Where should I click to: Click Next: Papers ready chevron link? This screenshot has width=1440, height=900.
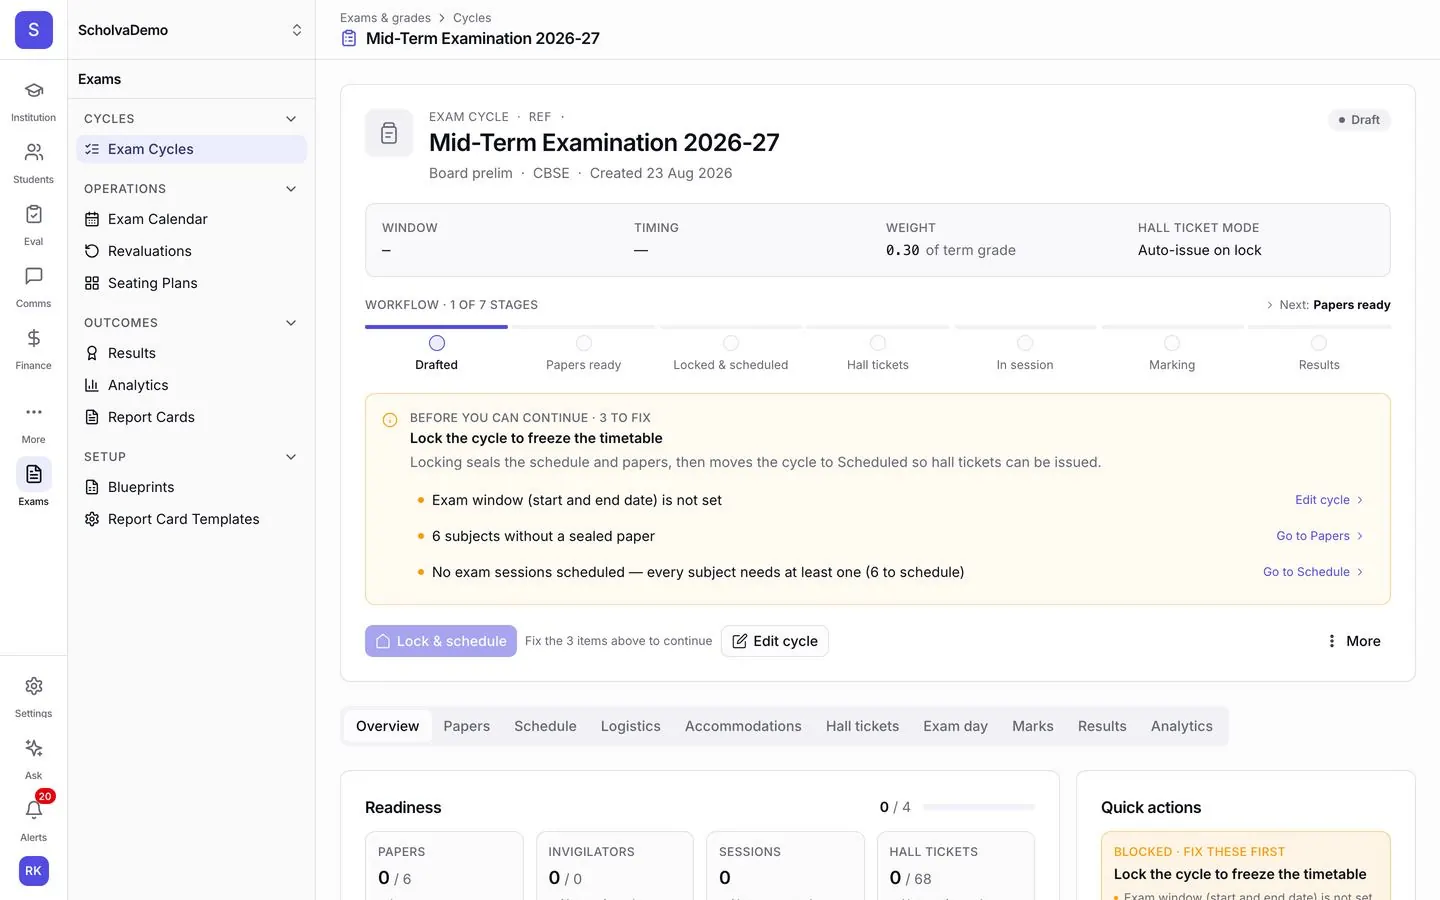(1328, 305)
